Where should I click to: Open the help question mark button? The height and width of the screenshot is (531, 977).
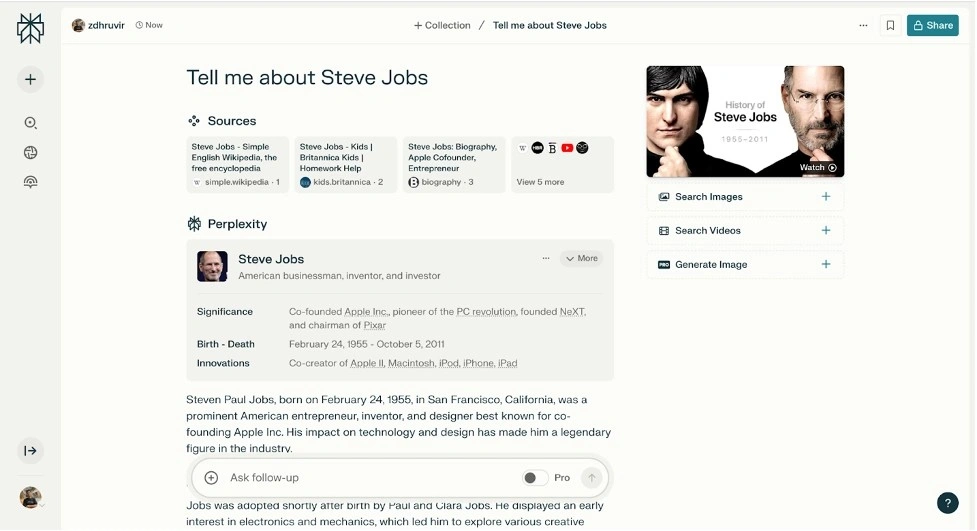947,503
